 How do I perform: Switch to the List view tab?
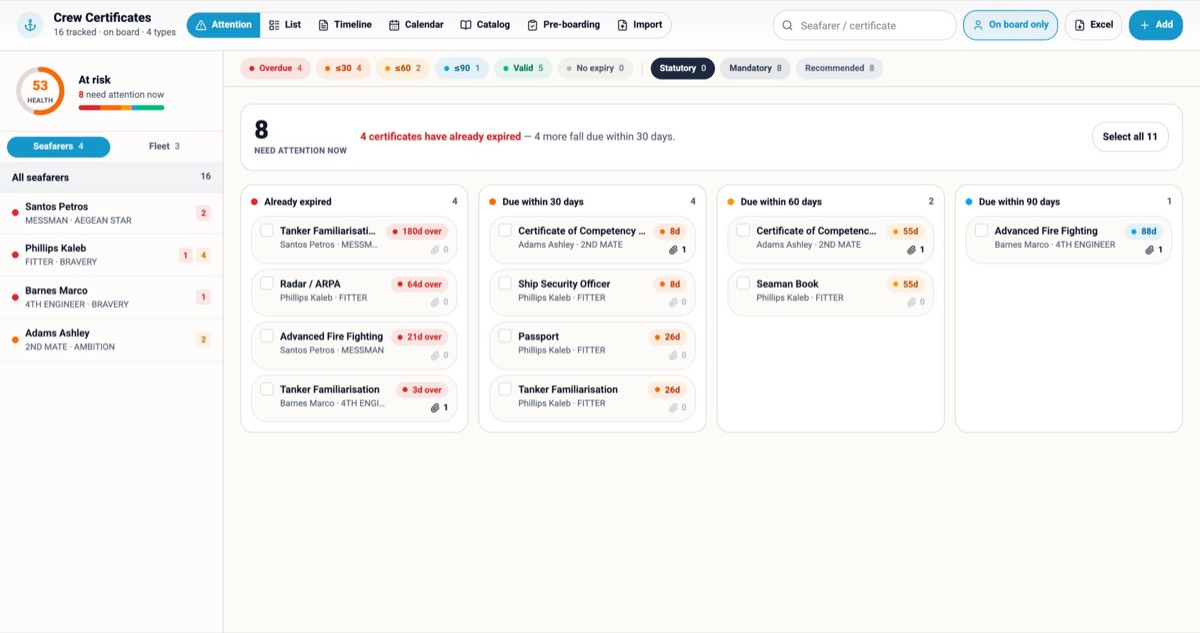point(285,25)
